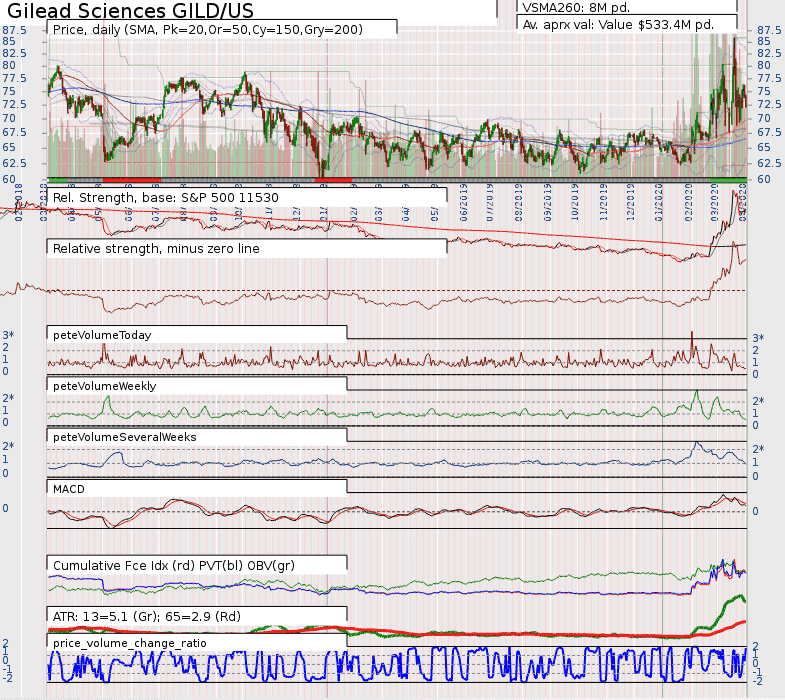Click the 02/2020 date axis label
Viewport: 785px width, 700px height.
(688, 203)
